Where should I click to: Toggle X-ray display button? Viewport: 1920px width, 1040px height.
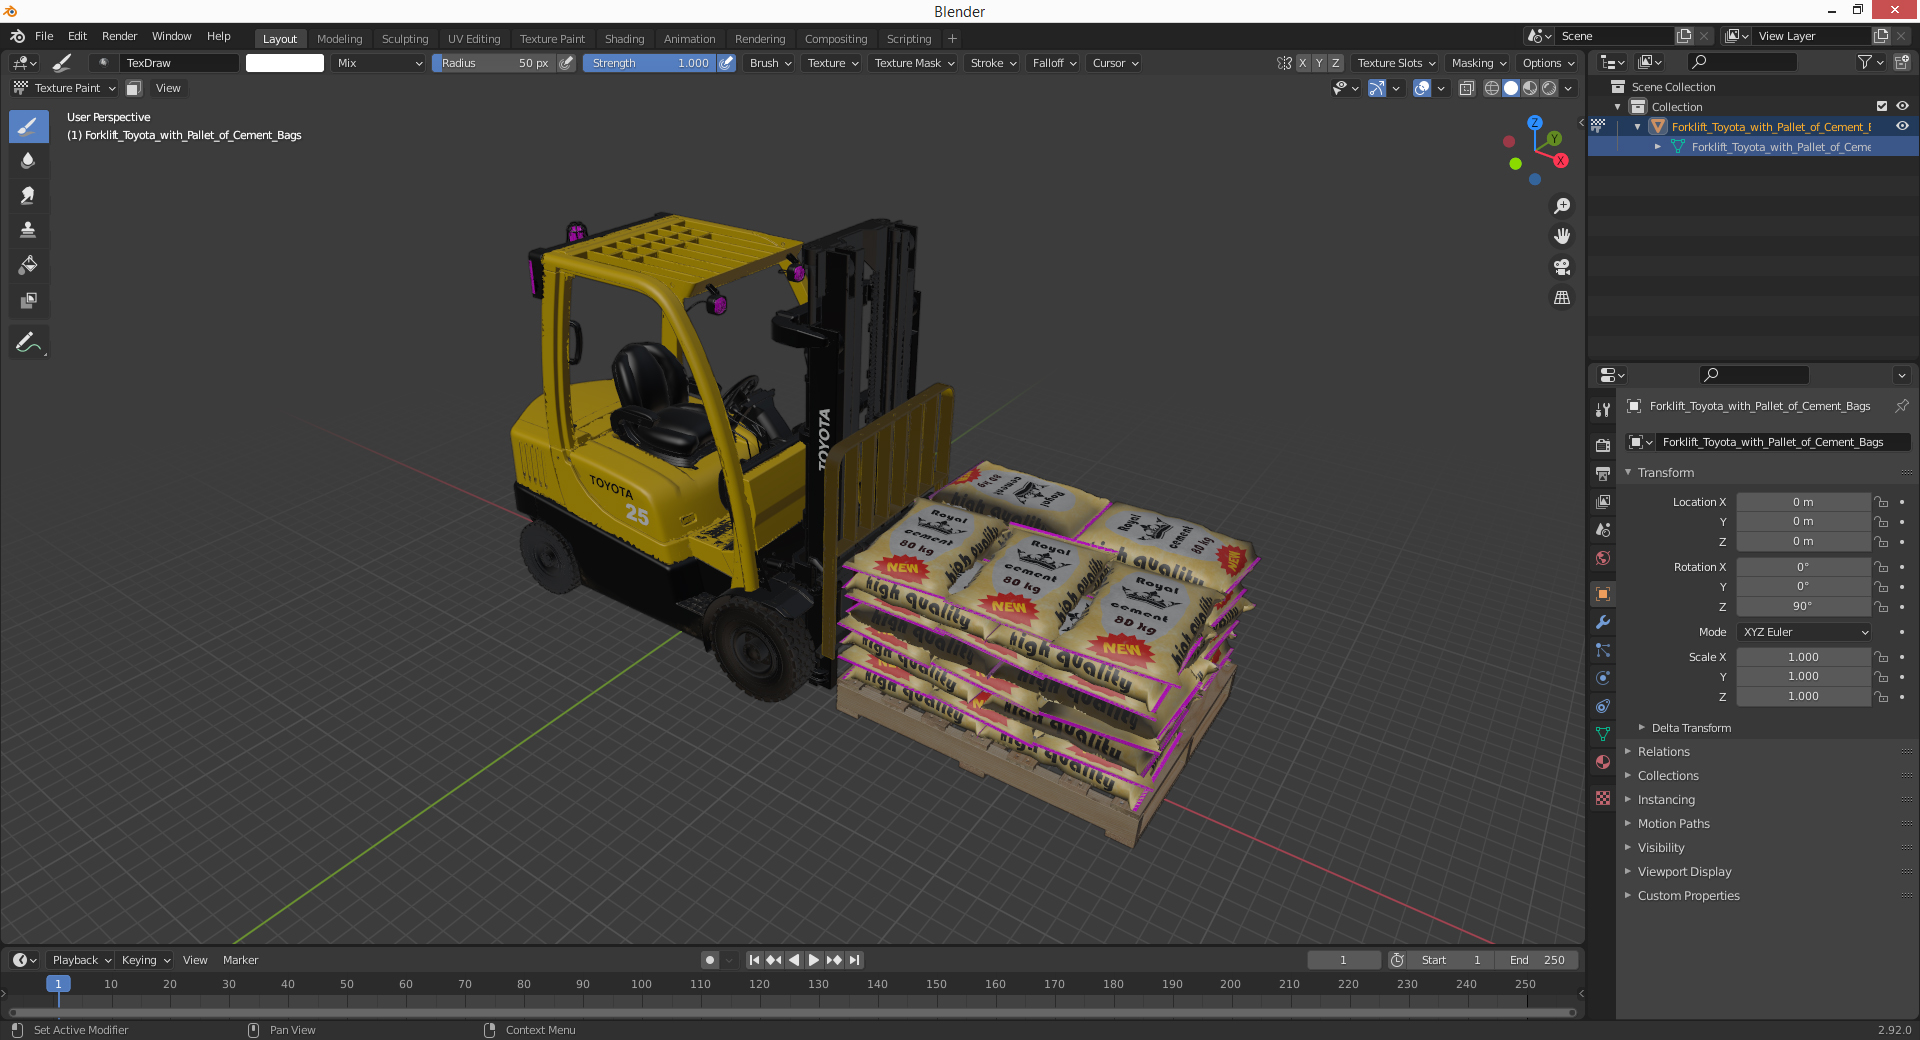coord(1466,88)
